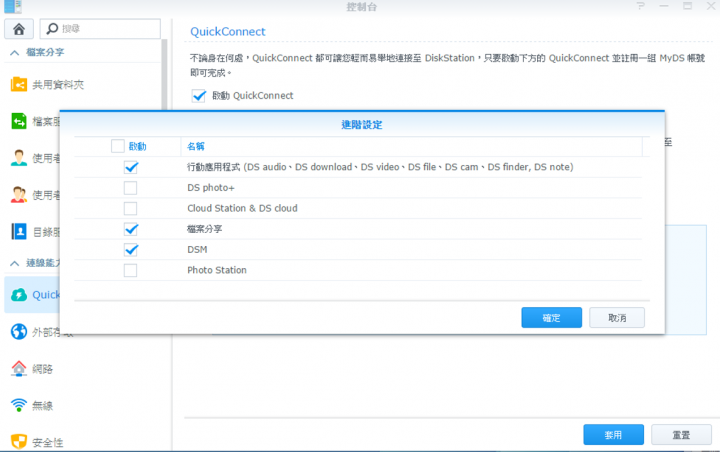Click the sidebar vertical scrollbar

coord(164,76)
